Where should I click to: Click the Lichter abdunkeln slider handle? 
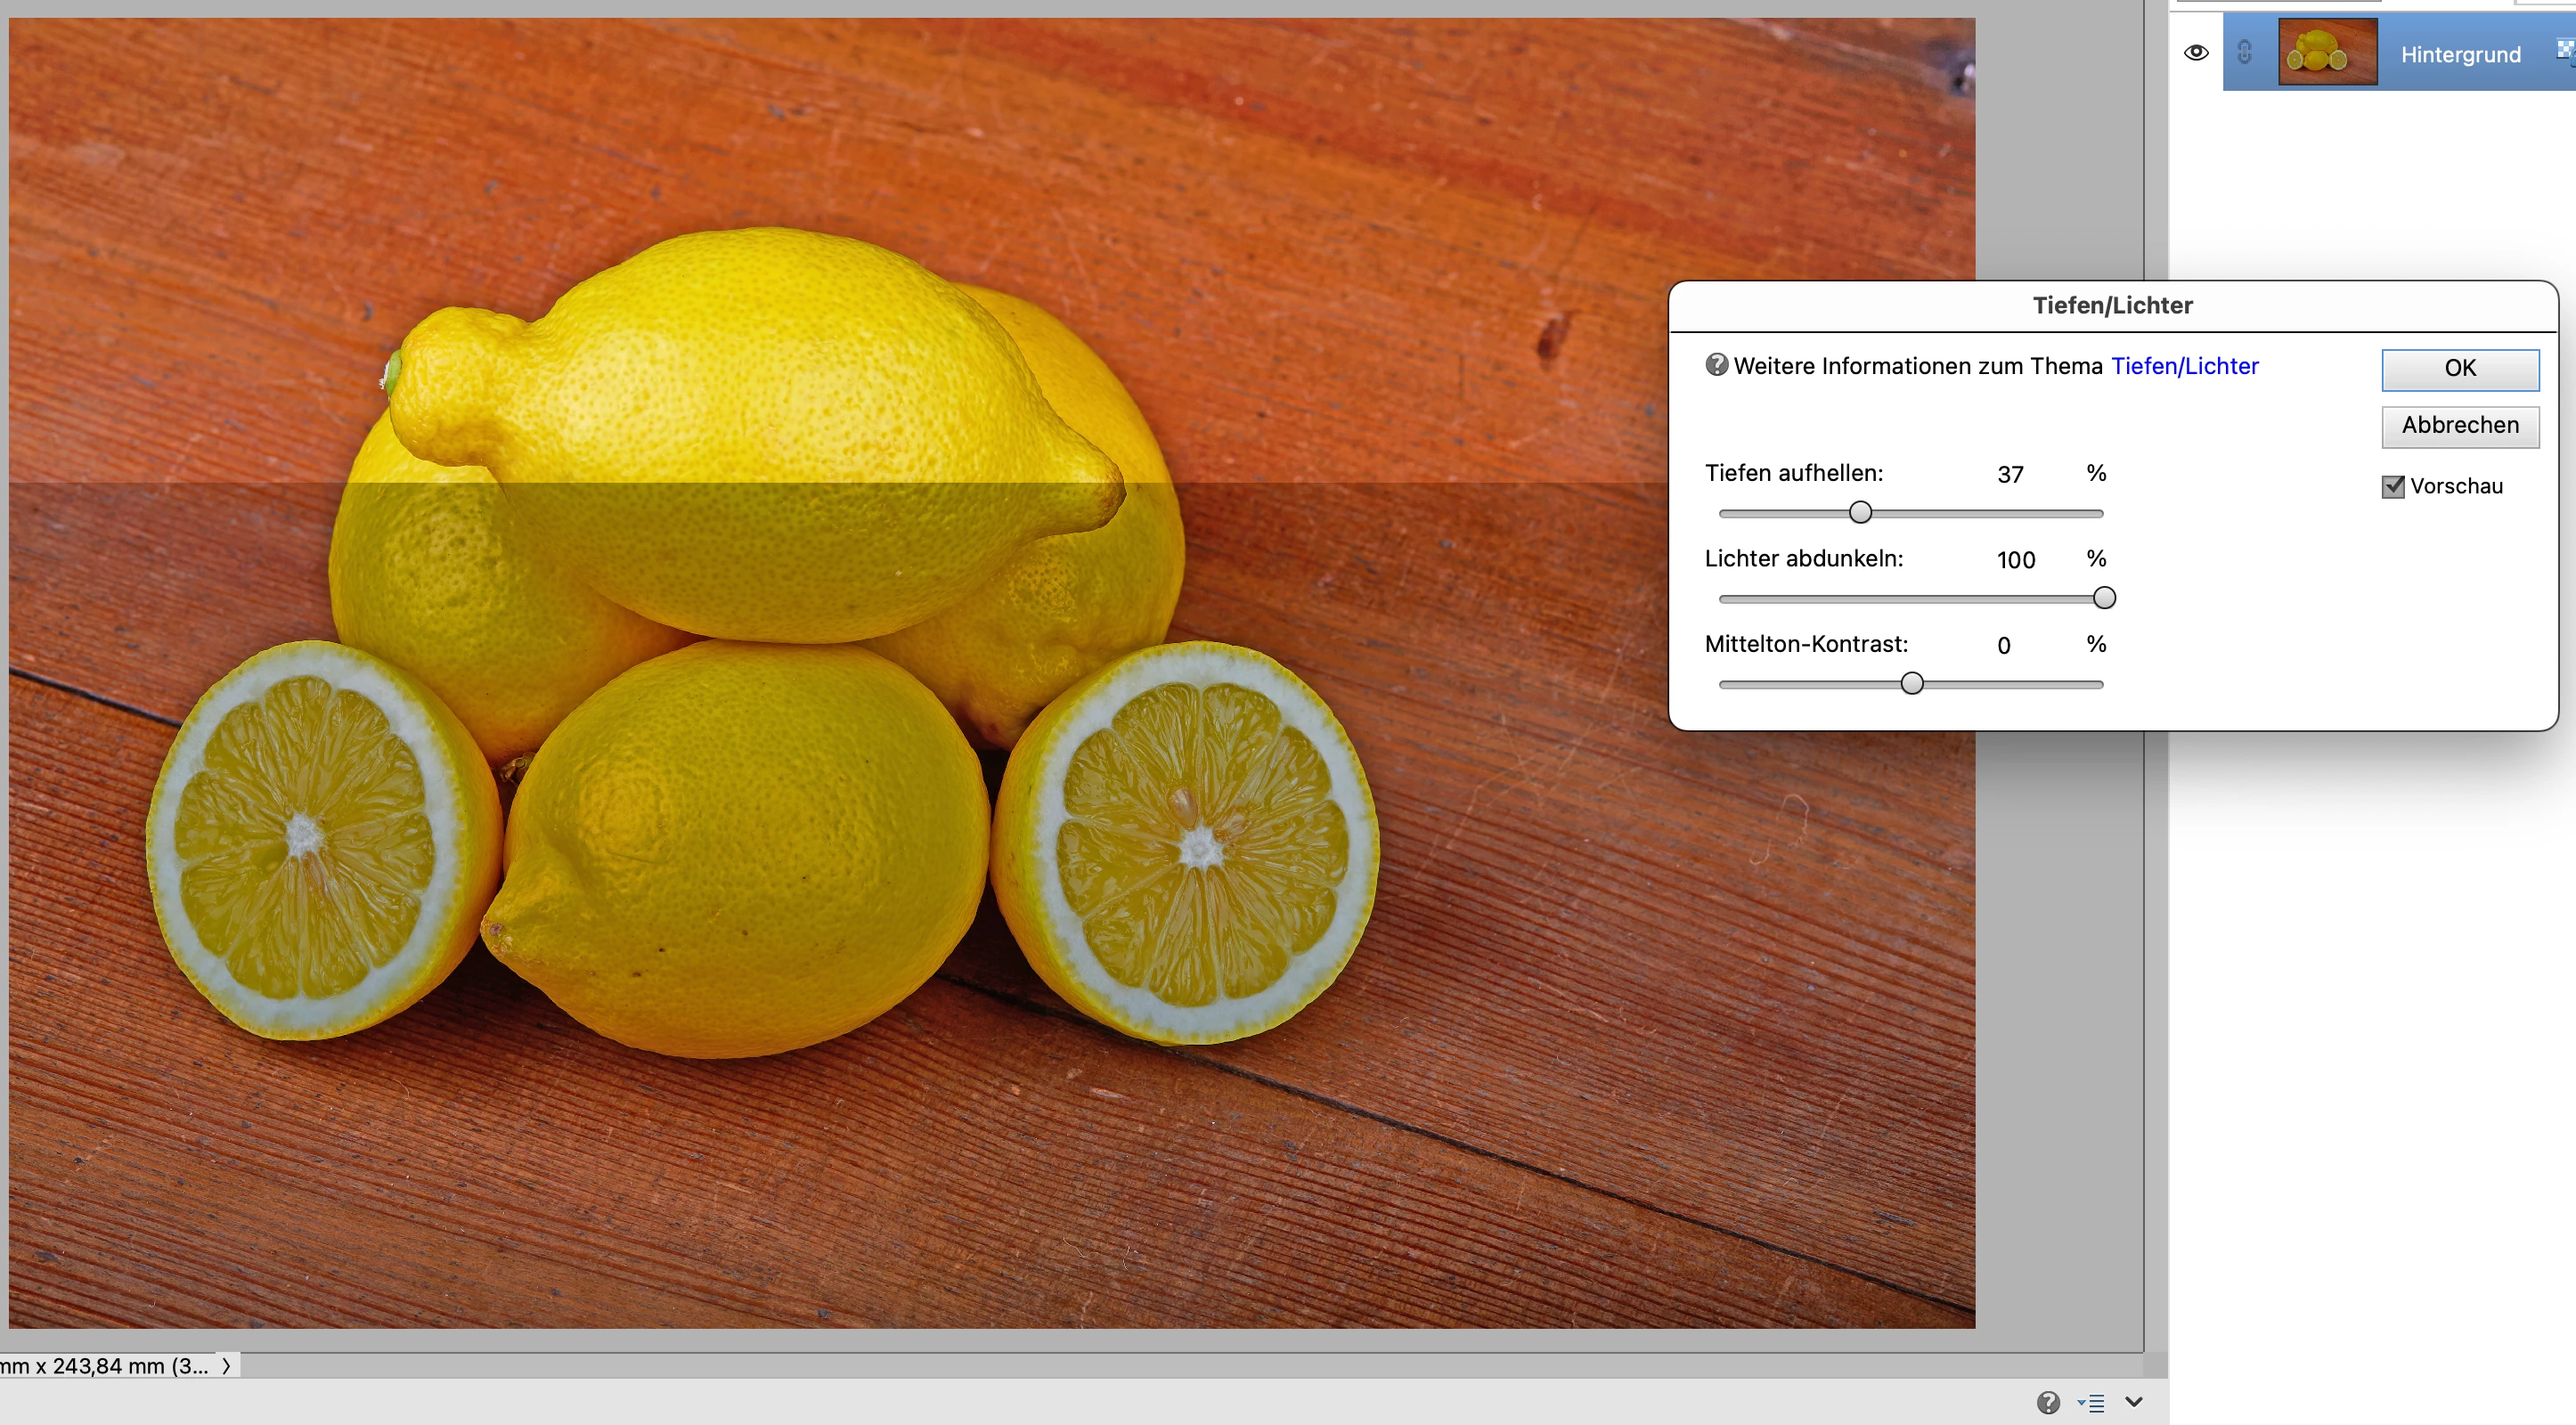(2104, 598)
